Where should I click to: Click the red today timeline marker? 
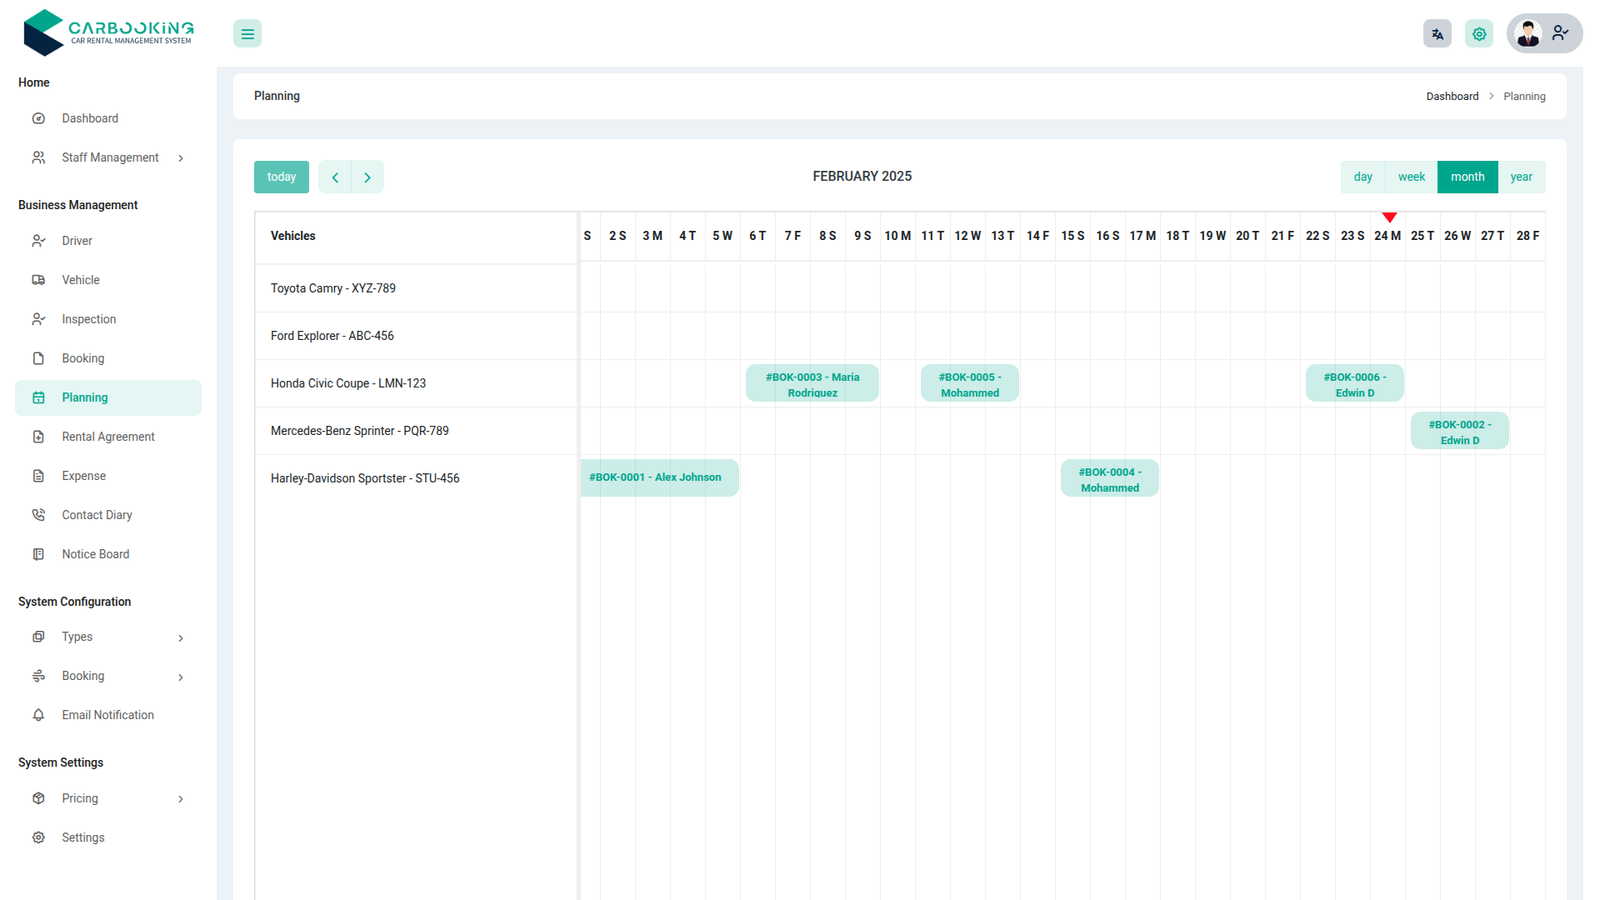coord(1389,217)
